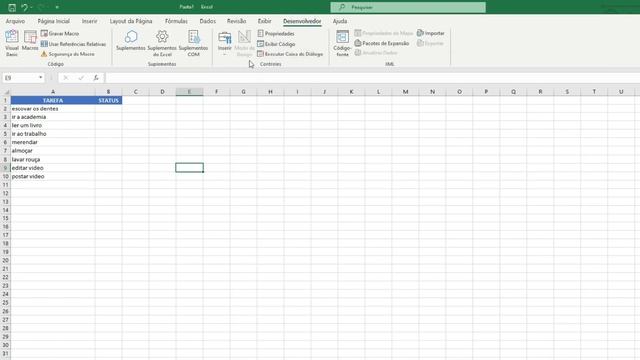Screen dimensions: 640x360
Task: Select column B header
Action: [109, 92]
